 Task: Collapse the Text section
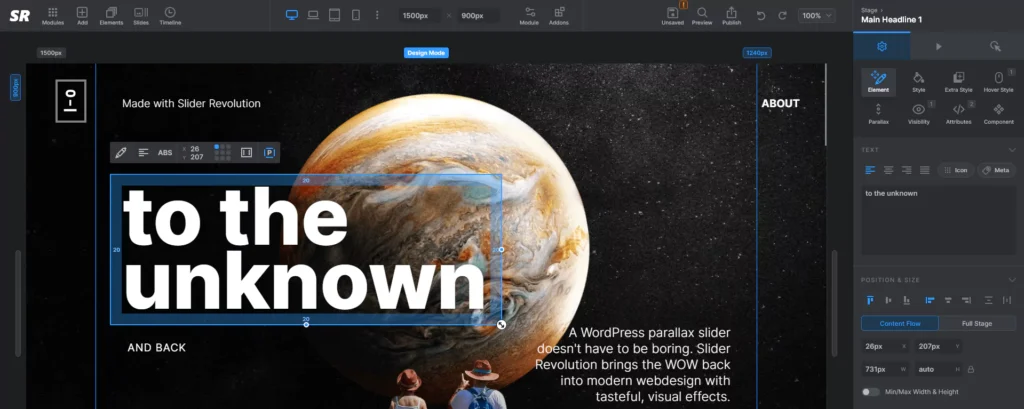[1012, 150]
